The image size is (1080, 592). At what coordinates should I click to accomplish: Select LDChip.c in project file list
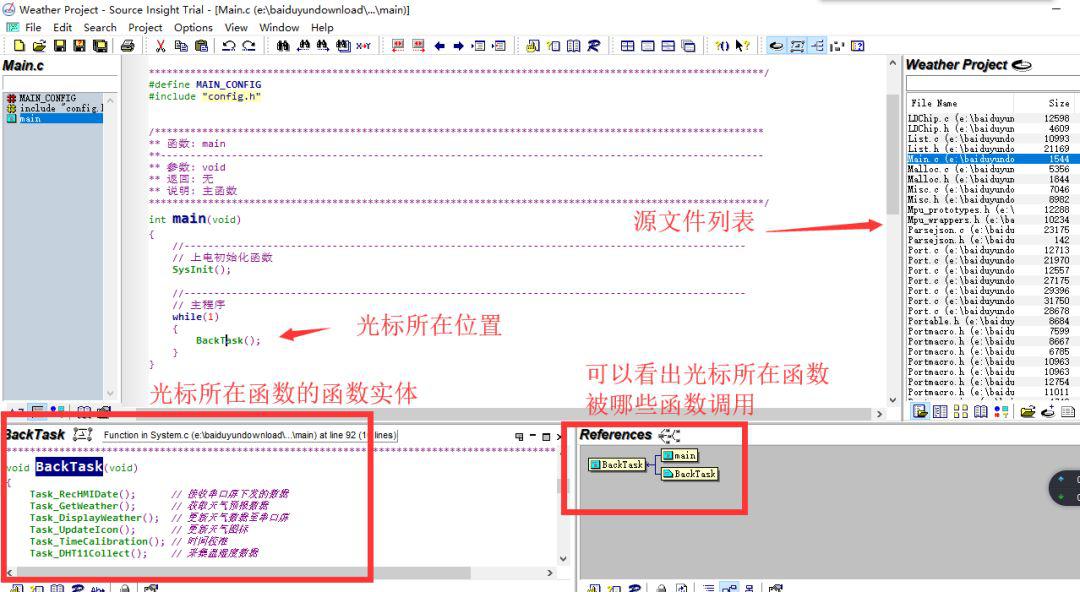point(988,119)
